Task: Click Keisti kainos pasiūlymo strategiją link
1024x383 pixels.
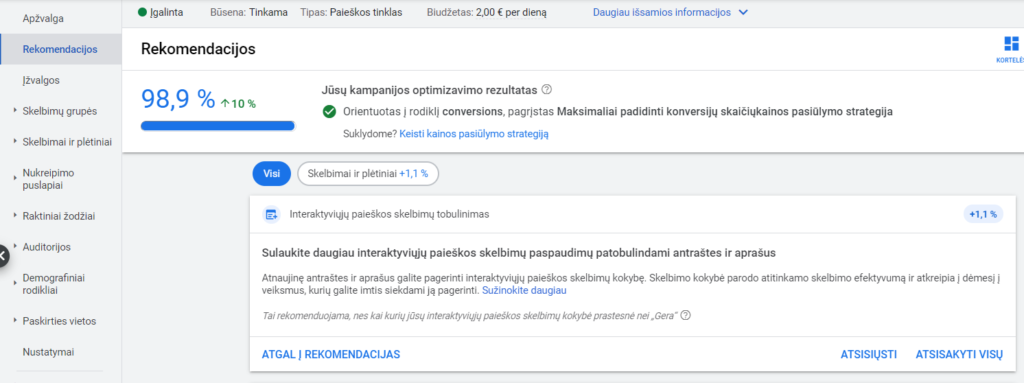Action: [x=474, y=134]
